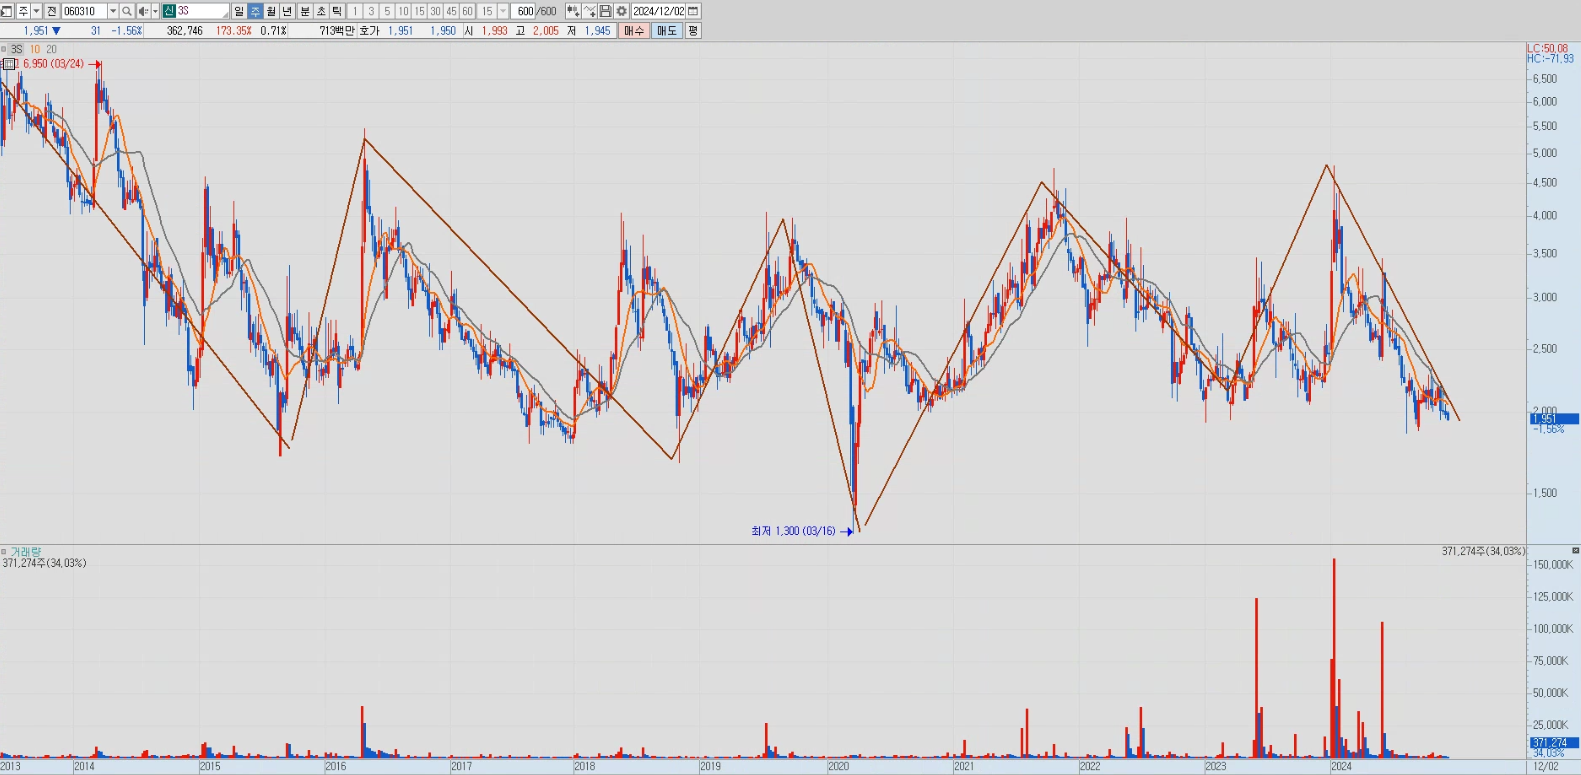Click the 2020 label on time axis
1581x775 pixels.
coord(838,767)
